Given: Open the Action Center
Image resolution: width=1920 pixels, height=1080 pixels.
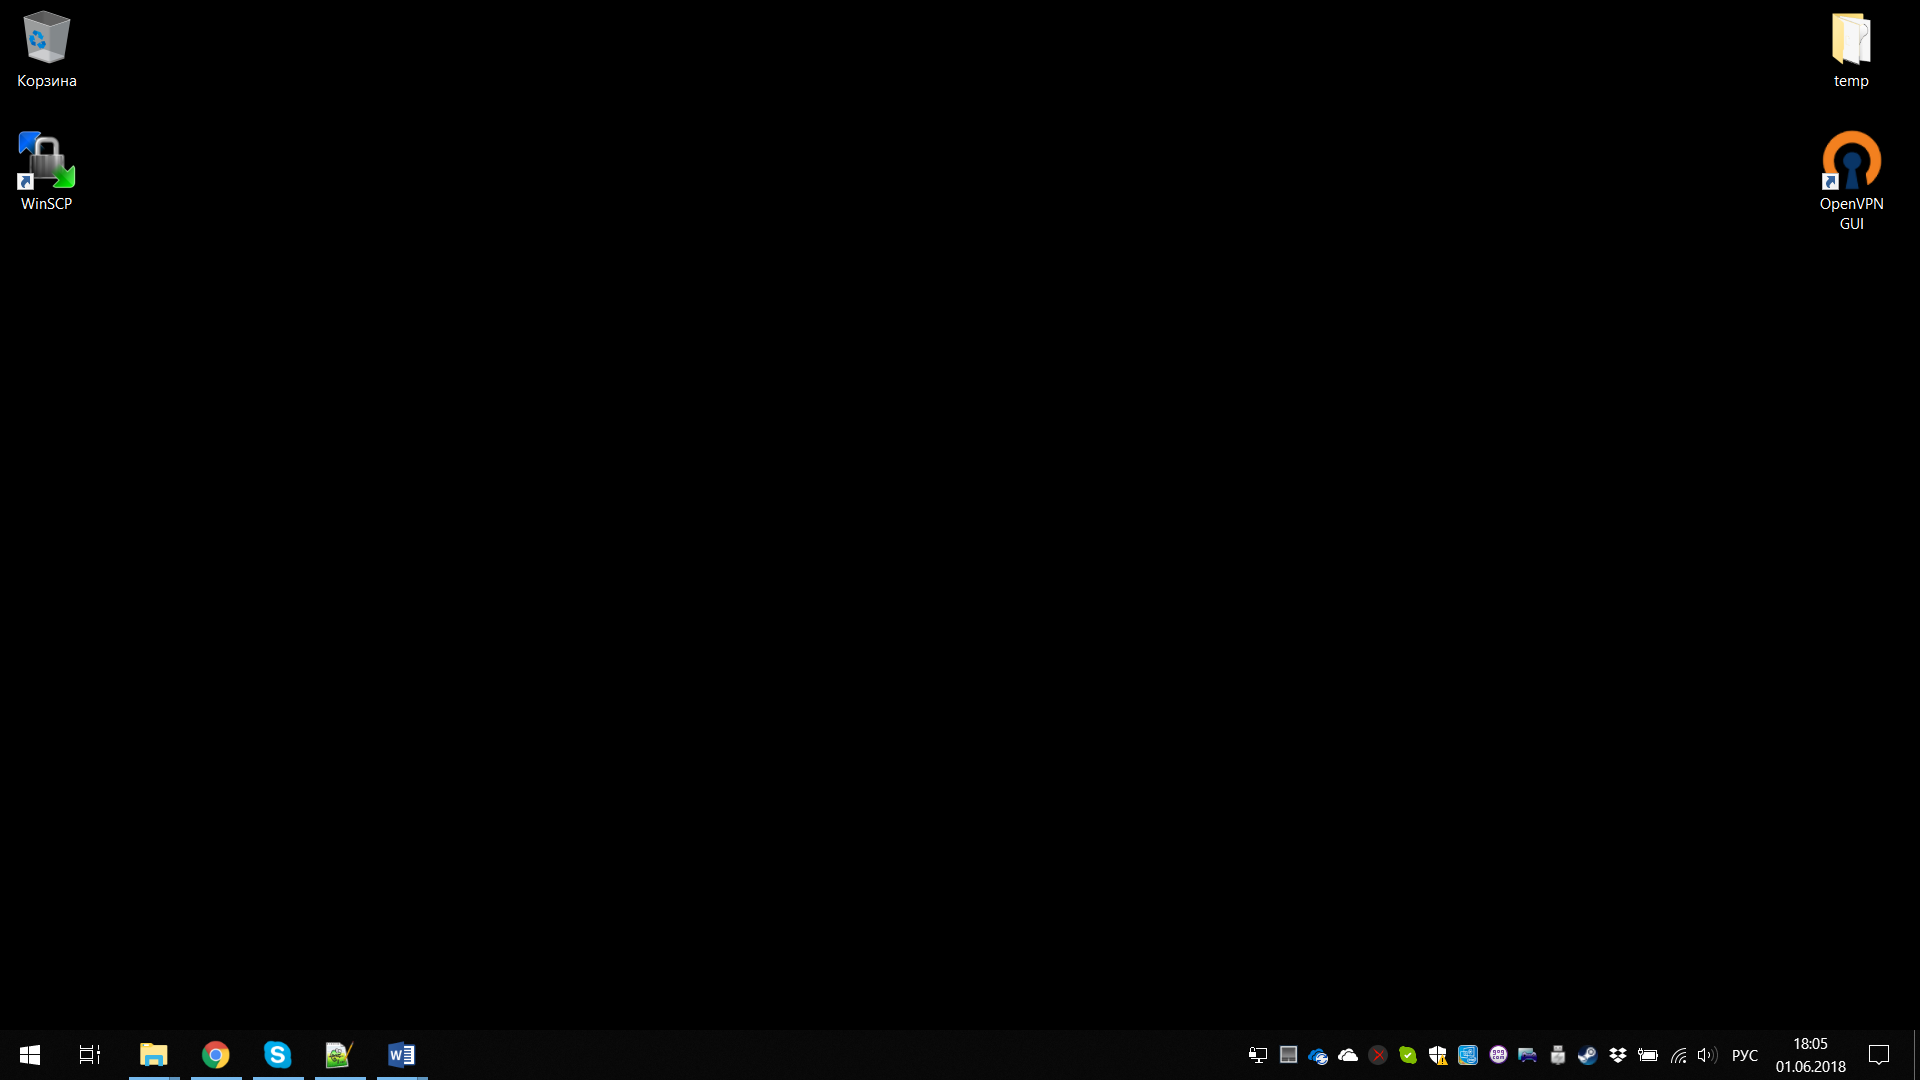Looking at the screenshot, I should coord(1878,1055).
